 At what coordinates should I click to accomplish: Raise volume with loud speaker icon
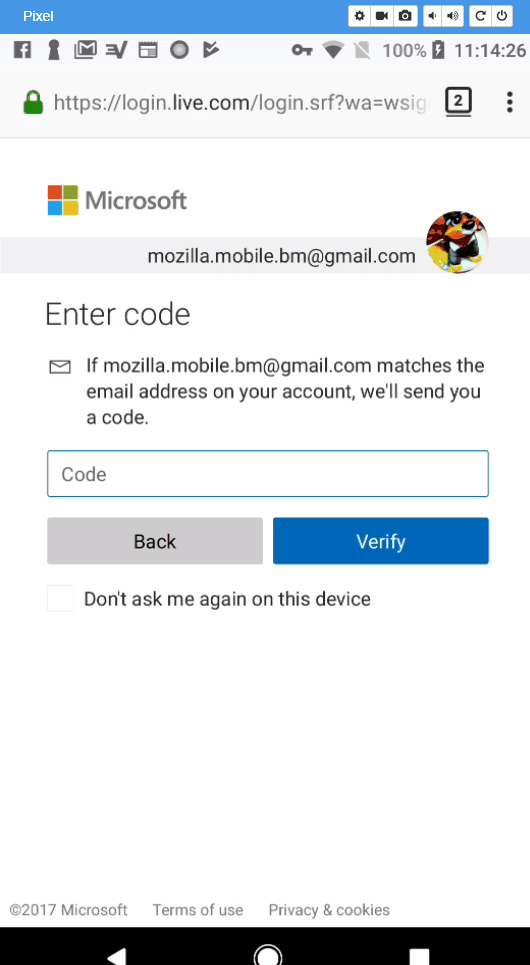point(453,16)
